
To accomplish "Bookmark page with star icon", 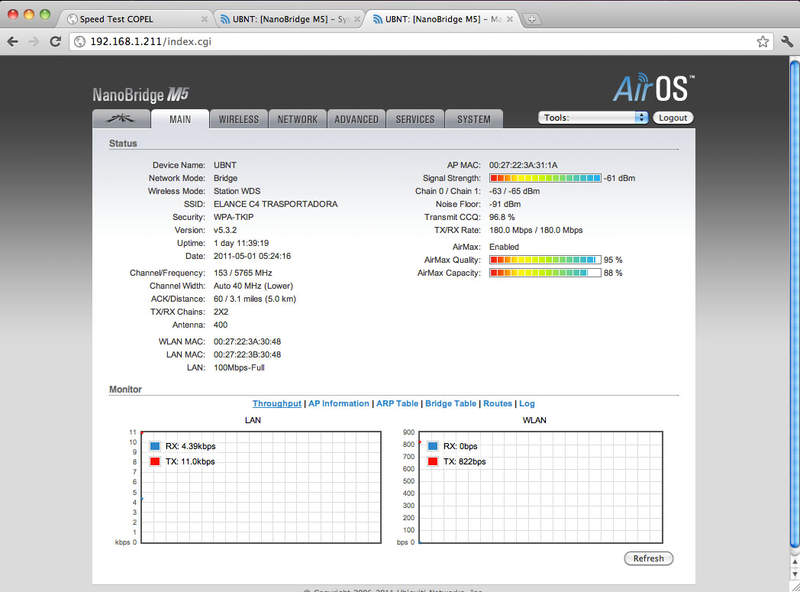I will coord(763,42).
